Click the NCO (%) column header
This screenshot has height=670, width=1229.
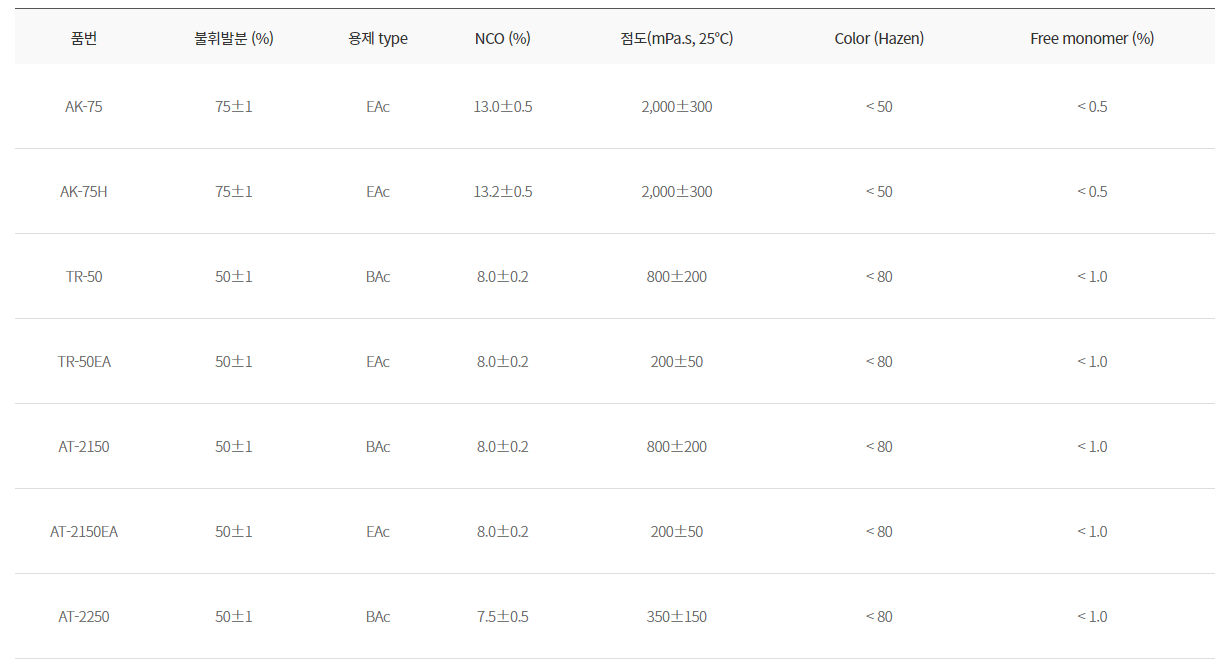[x=502, y=39]
